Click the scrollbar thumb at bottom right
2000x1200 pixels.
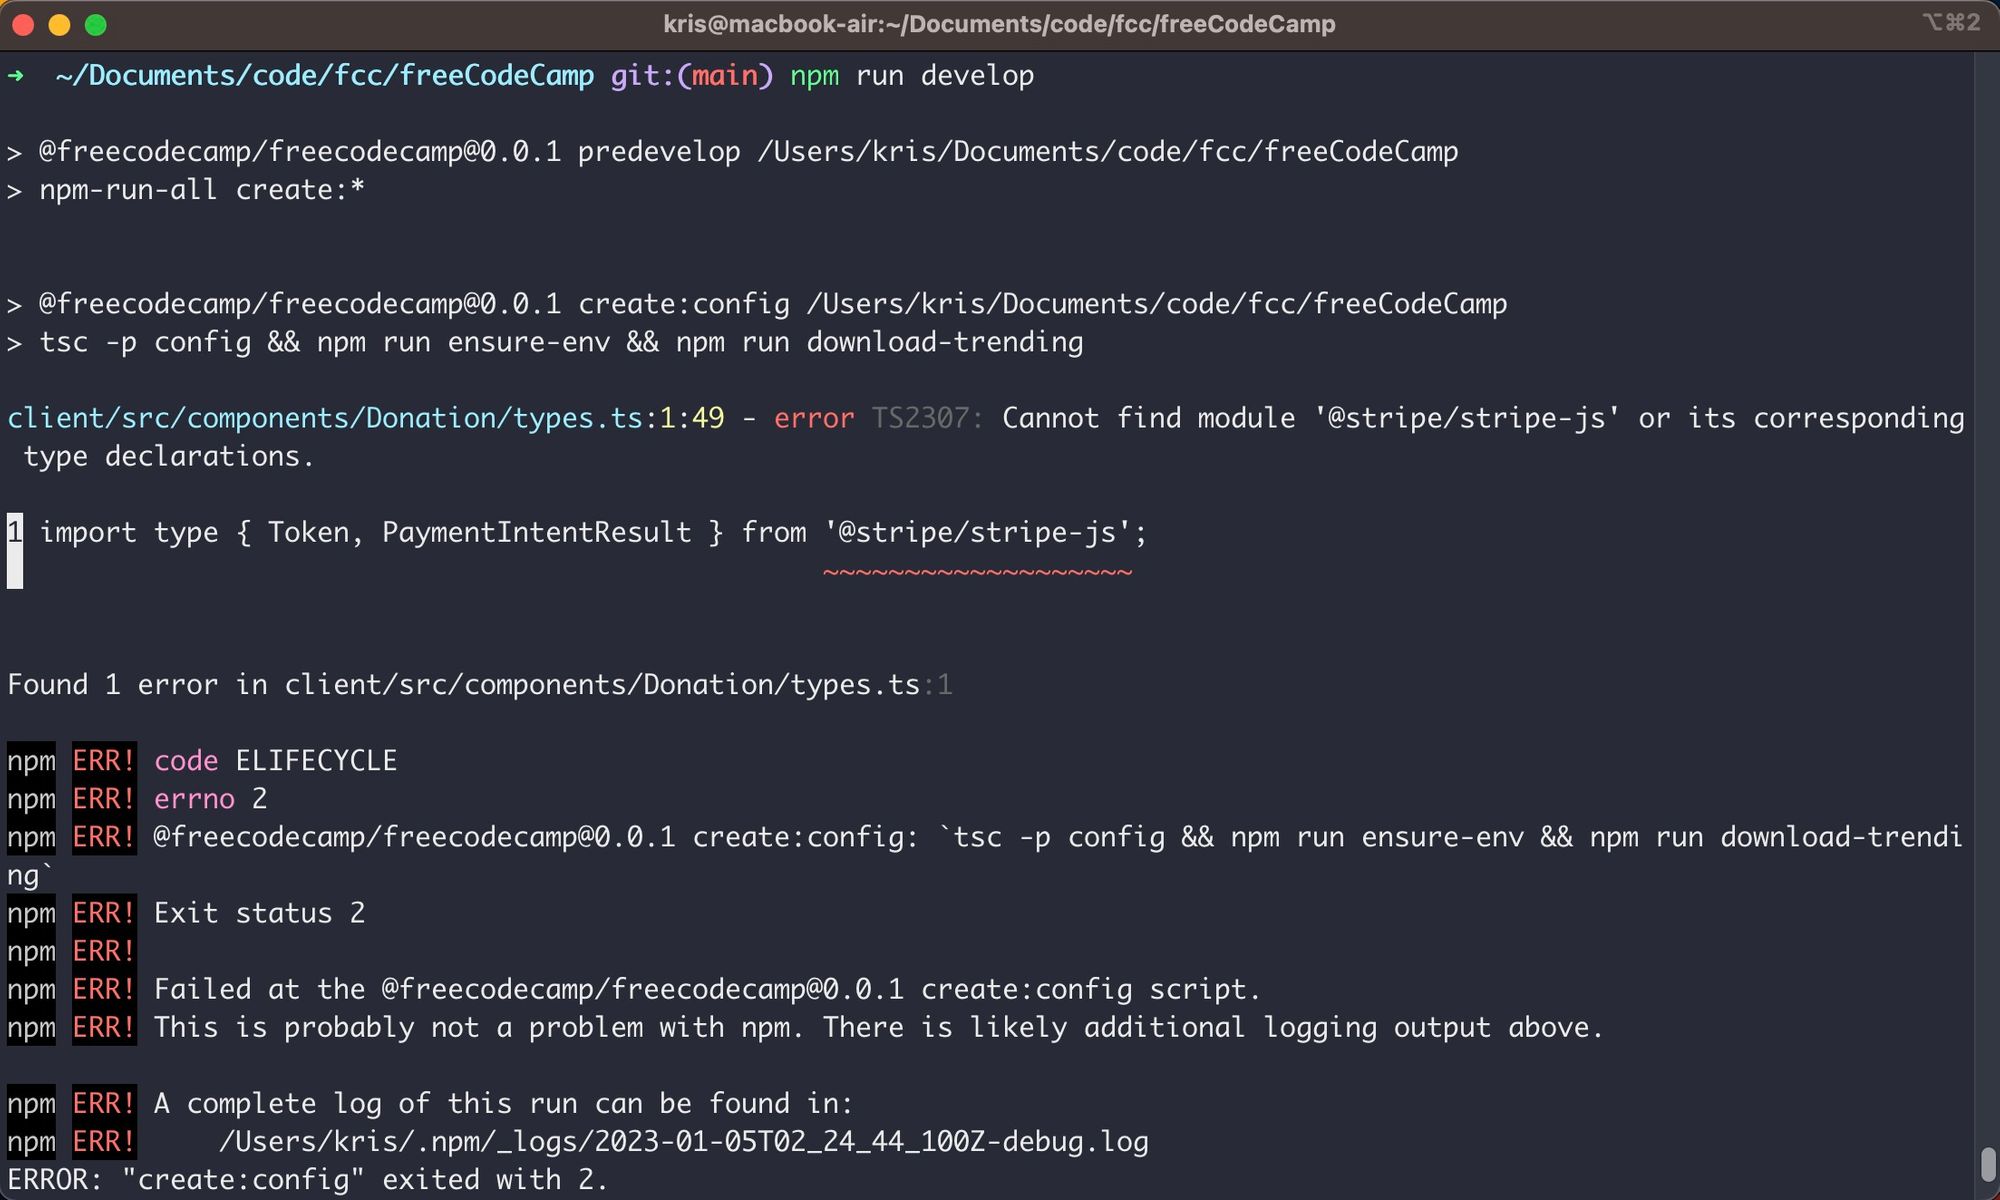tap(1988, 1165)
